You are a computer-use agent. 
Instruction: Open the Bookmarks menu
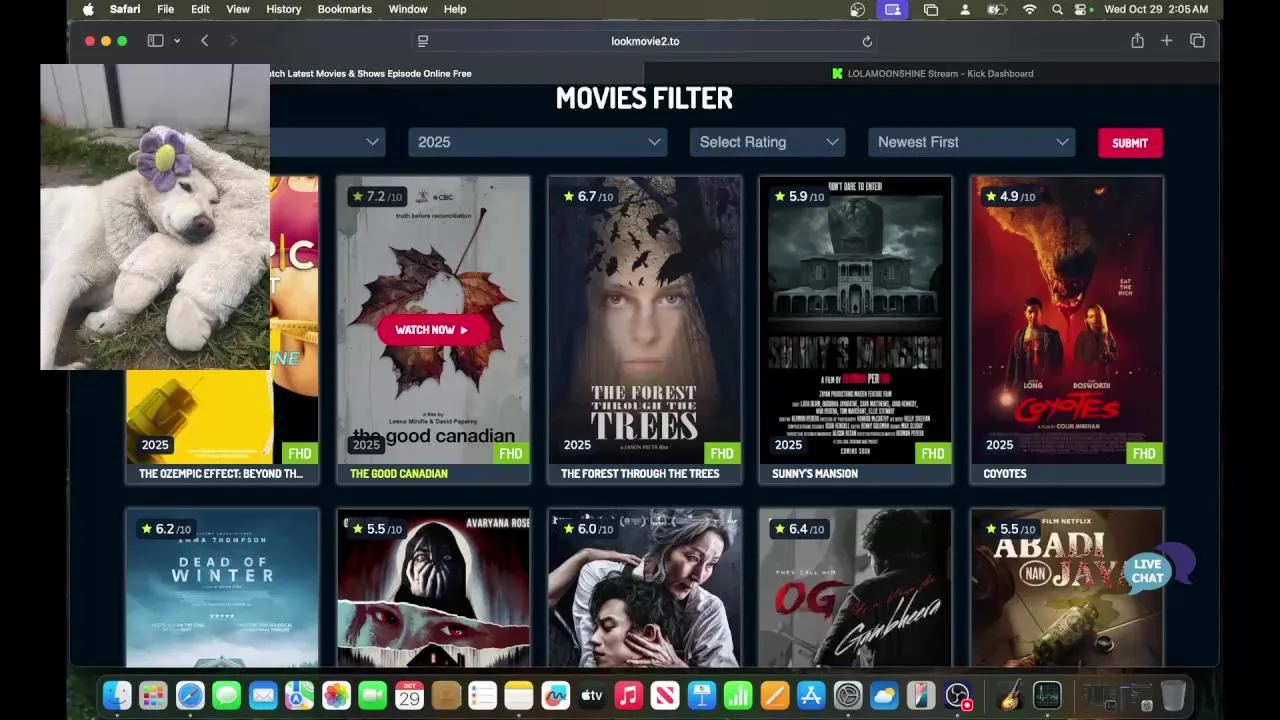click(x=344, y=9)
